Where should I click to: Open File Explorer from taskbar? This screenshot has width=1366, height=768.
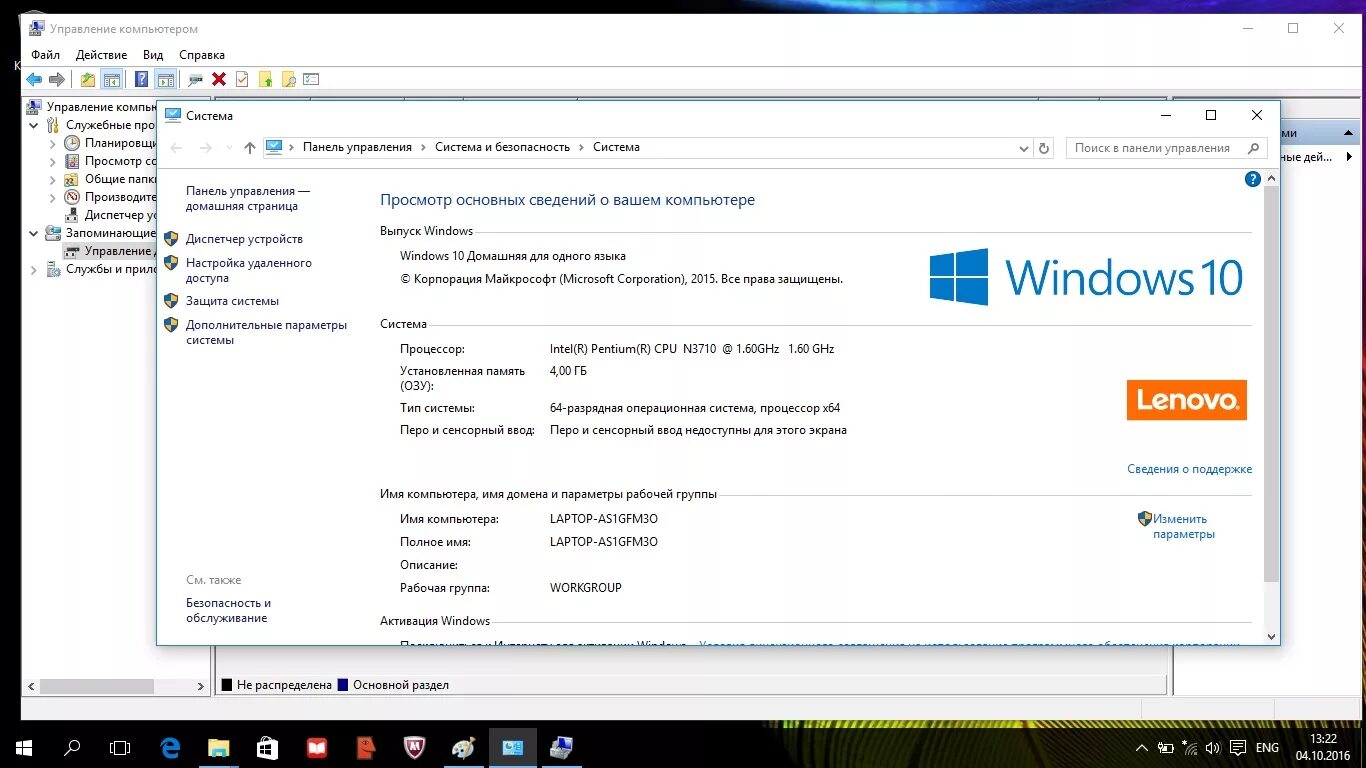(x=218, y=747)
